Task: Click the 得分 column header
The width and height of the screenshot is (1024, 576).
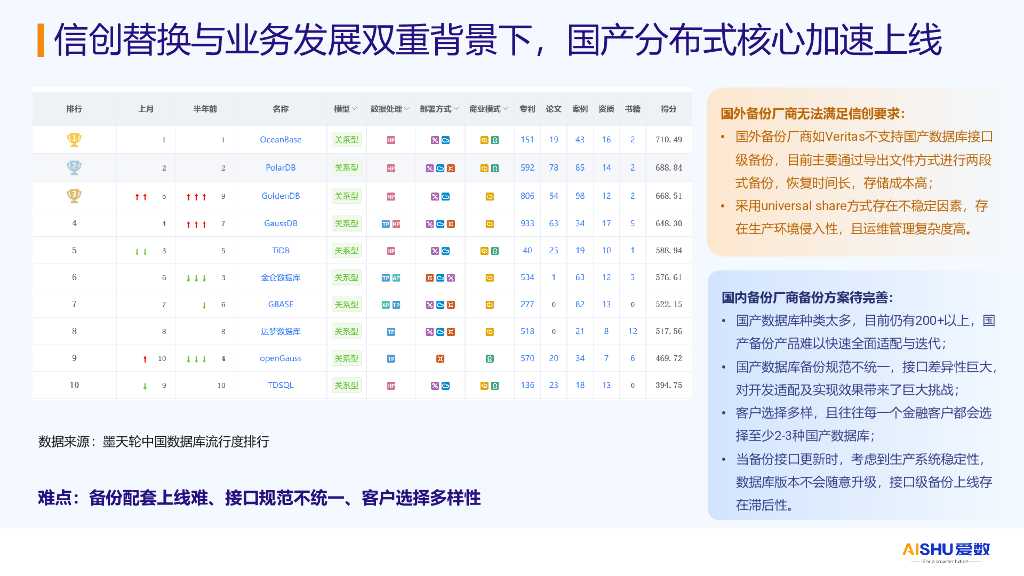Action: [x=668, y=108]
